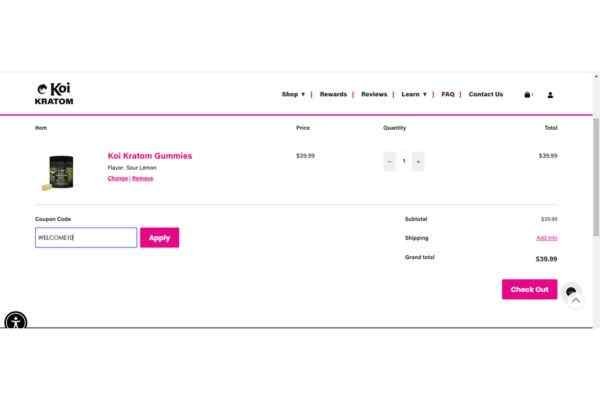600x400 pixels.
Task: Click the Koi Kratom logo
Action: [x=54, y=93]
